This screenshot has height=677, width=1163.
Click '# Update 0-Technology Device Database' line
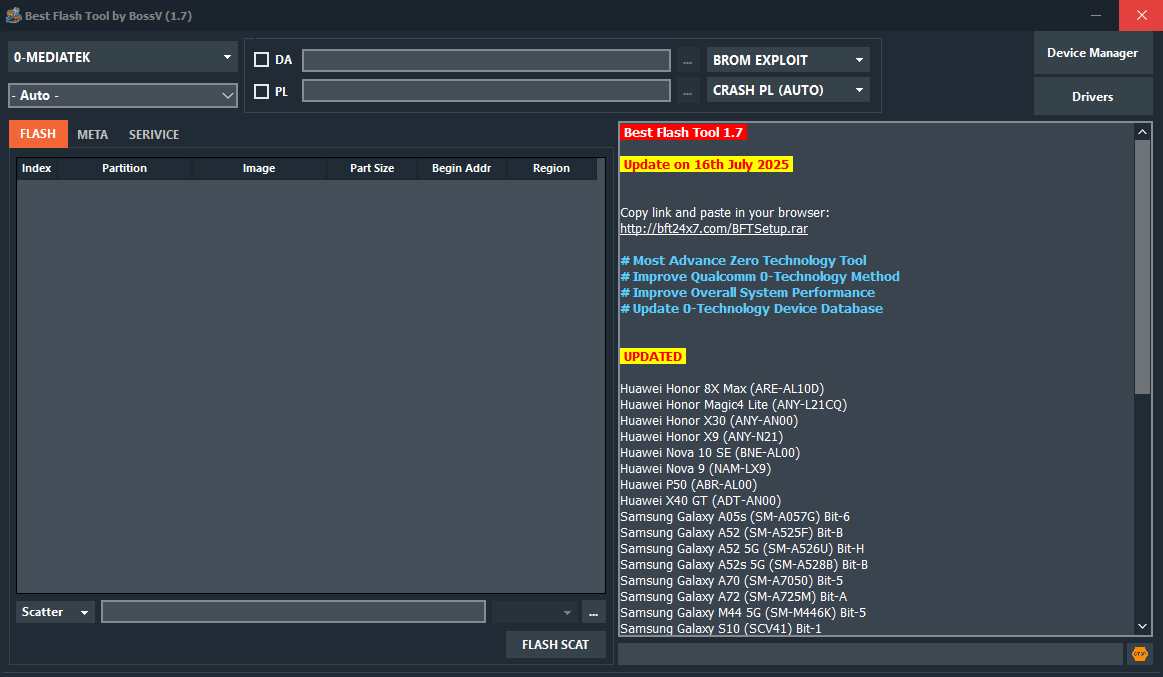tap(751, 308)
